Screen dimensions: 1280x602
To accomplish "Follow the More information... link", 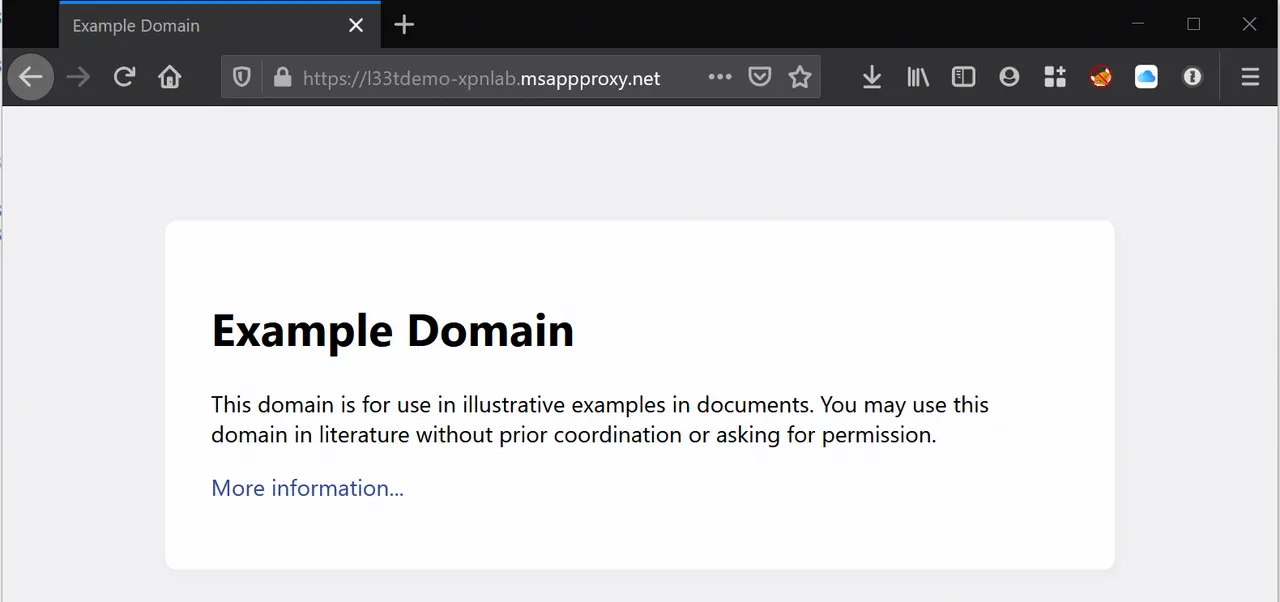I will [x=307, y=488].
